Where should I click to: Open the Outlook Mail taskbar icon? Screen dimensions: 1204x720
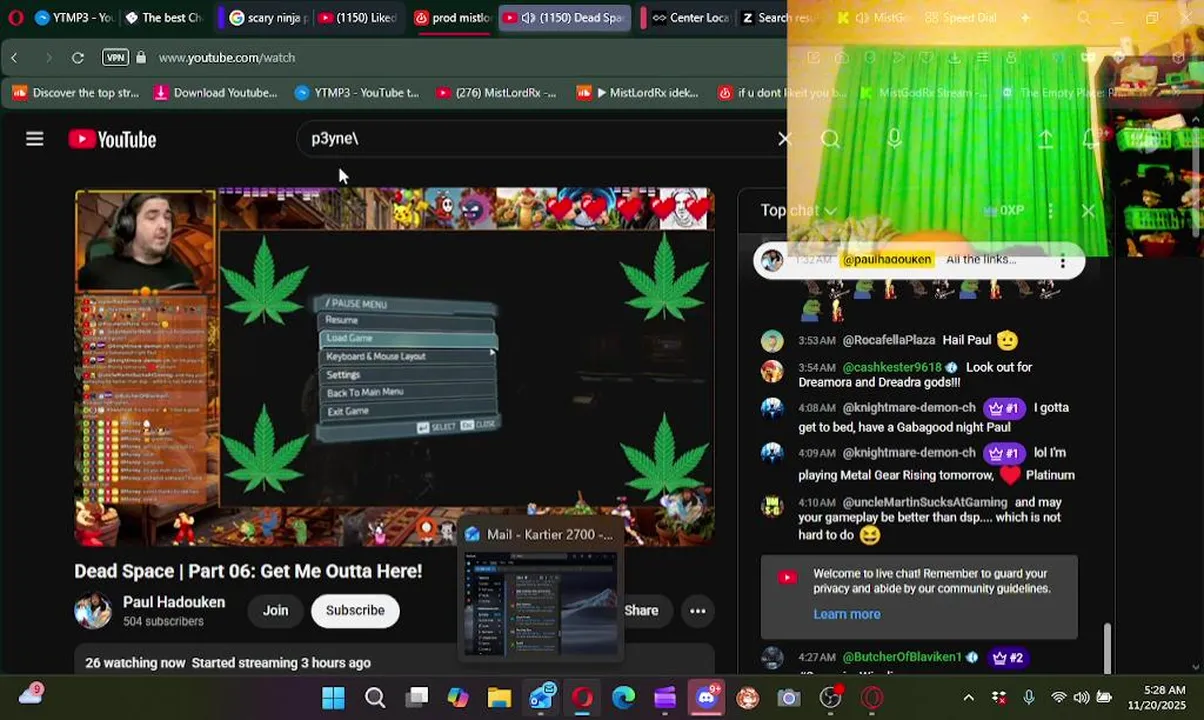(x=541, y=697)
